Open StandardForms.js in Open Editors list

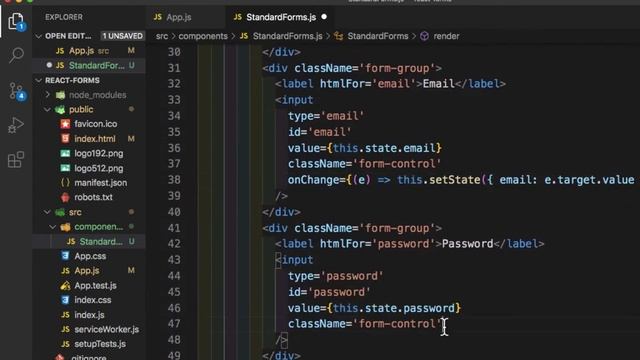89,66
